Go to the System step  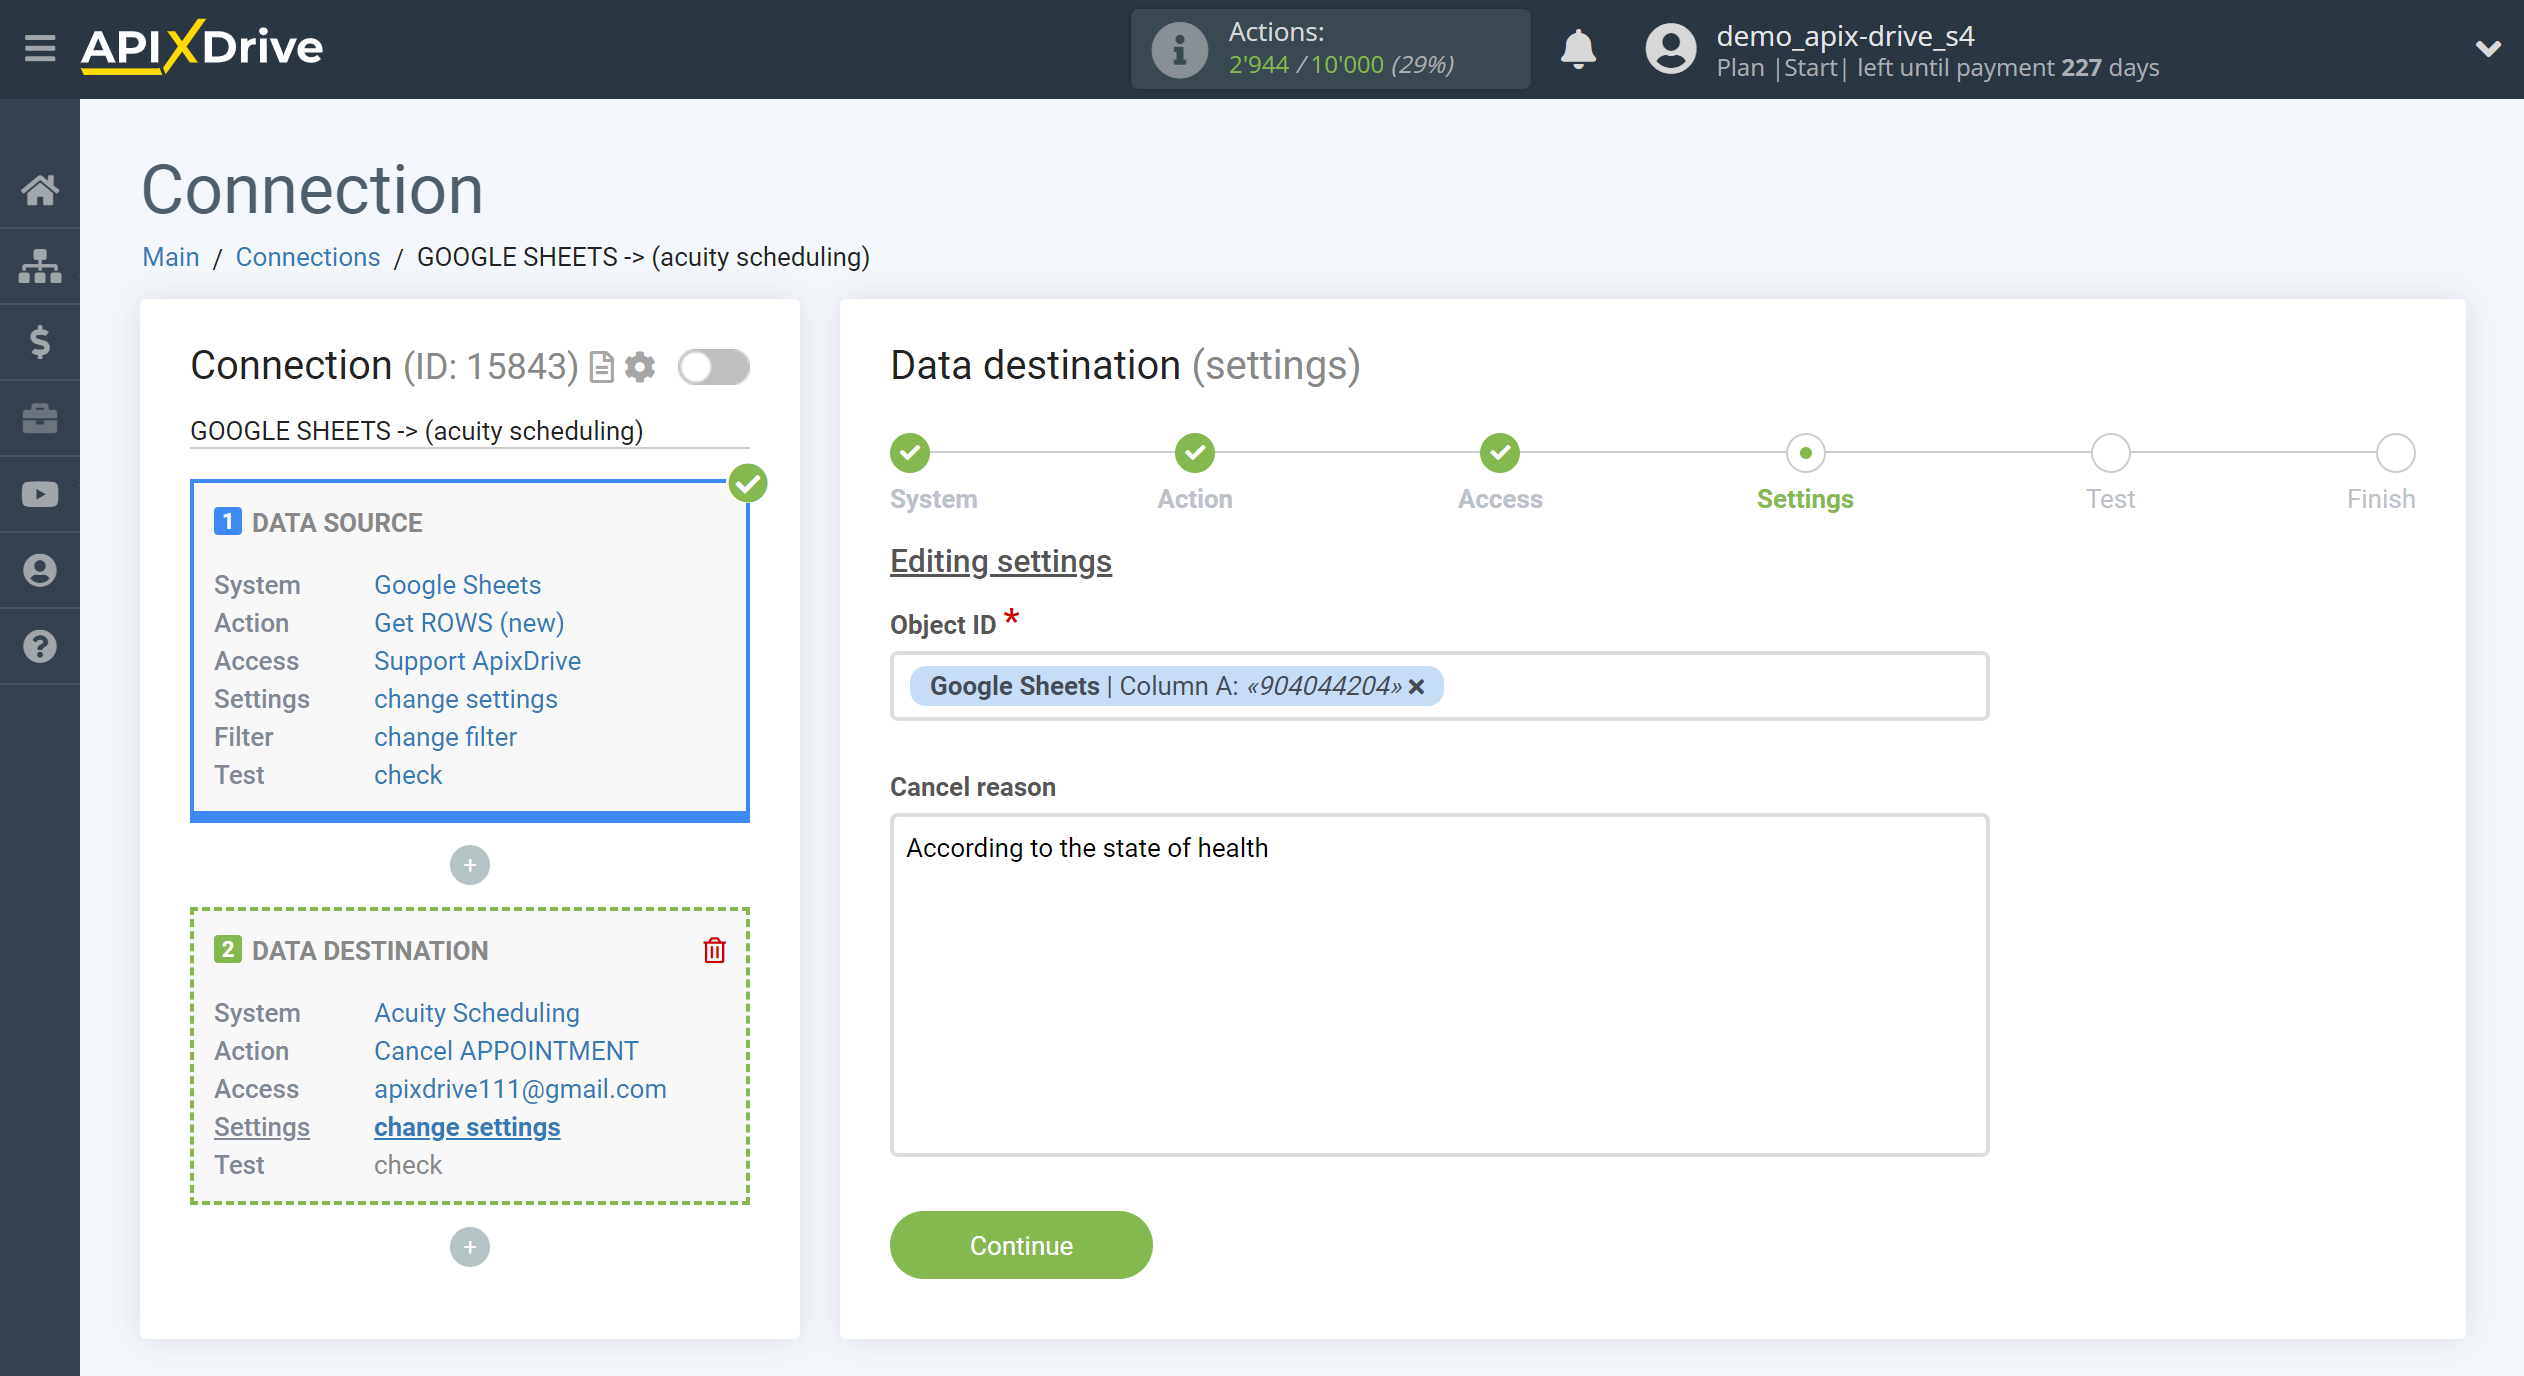click(x=910, y=453)
